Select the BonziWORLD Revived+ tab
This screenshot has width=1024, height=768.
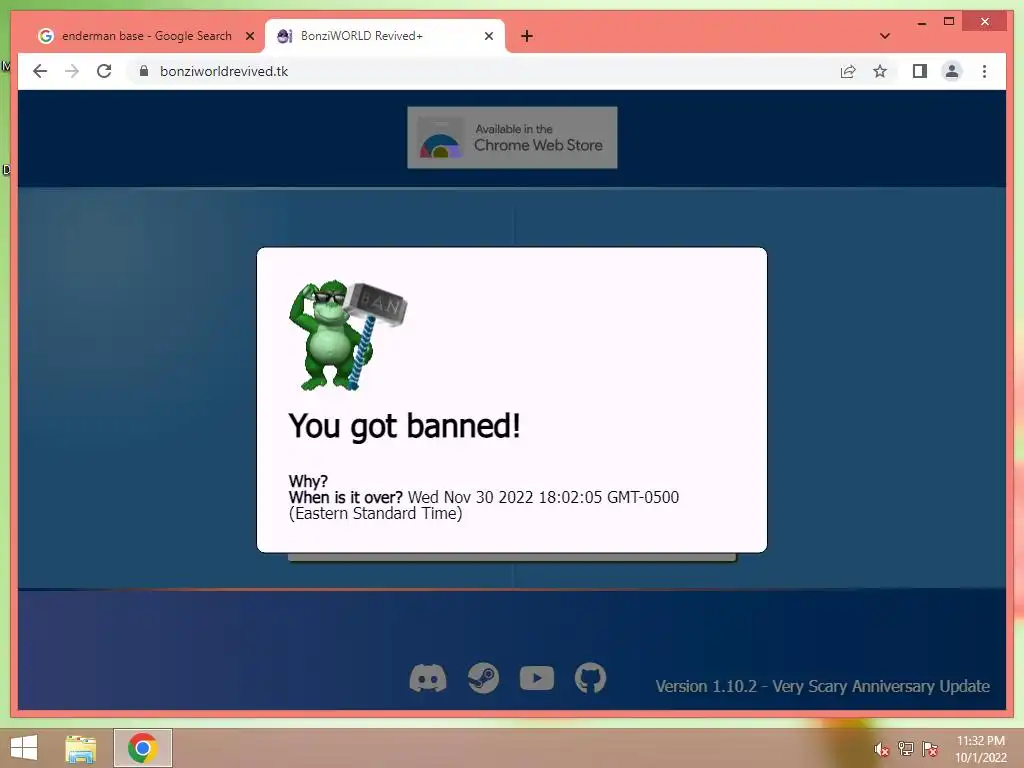click(x=385, y=36)
